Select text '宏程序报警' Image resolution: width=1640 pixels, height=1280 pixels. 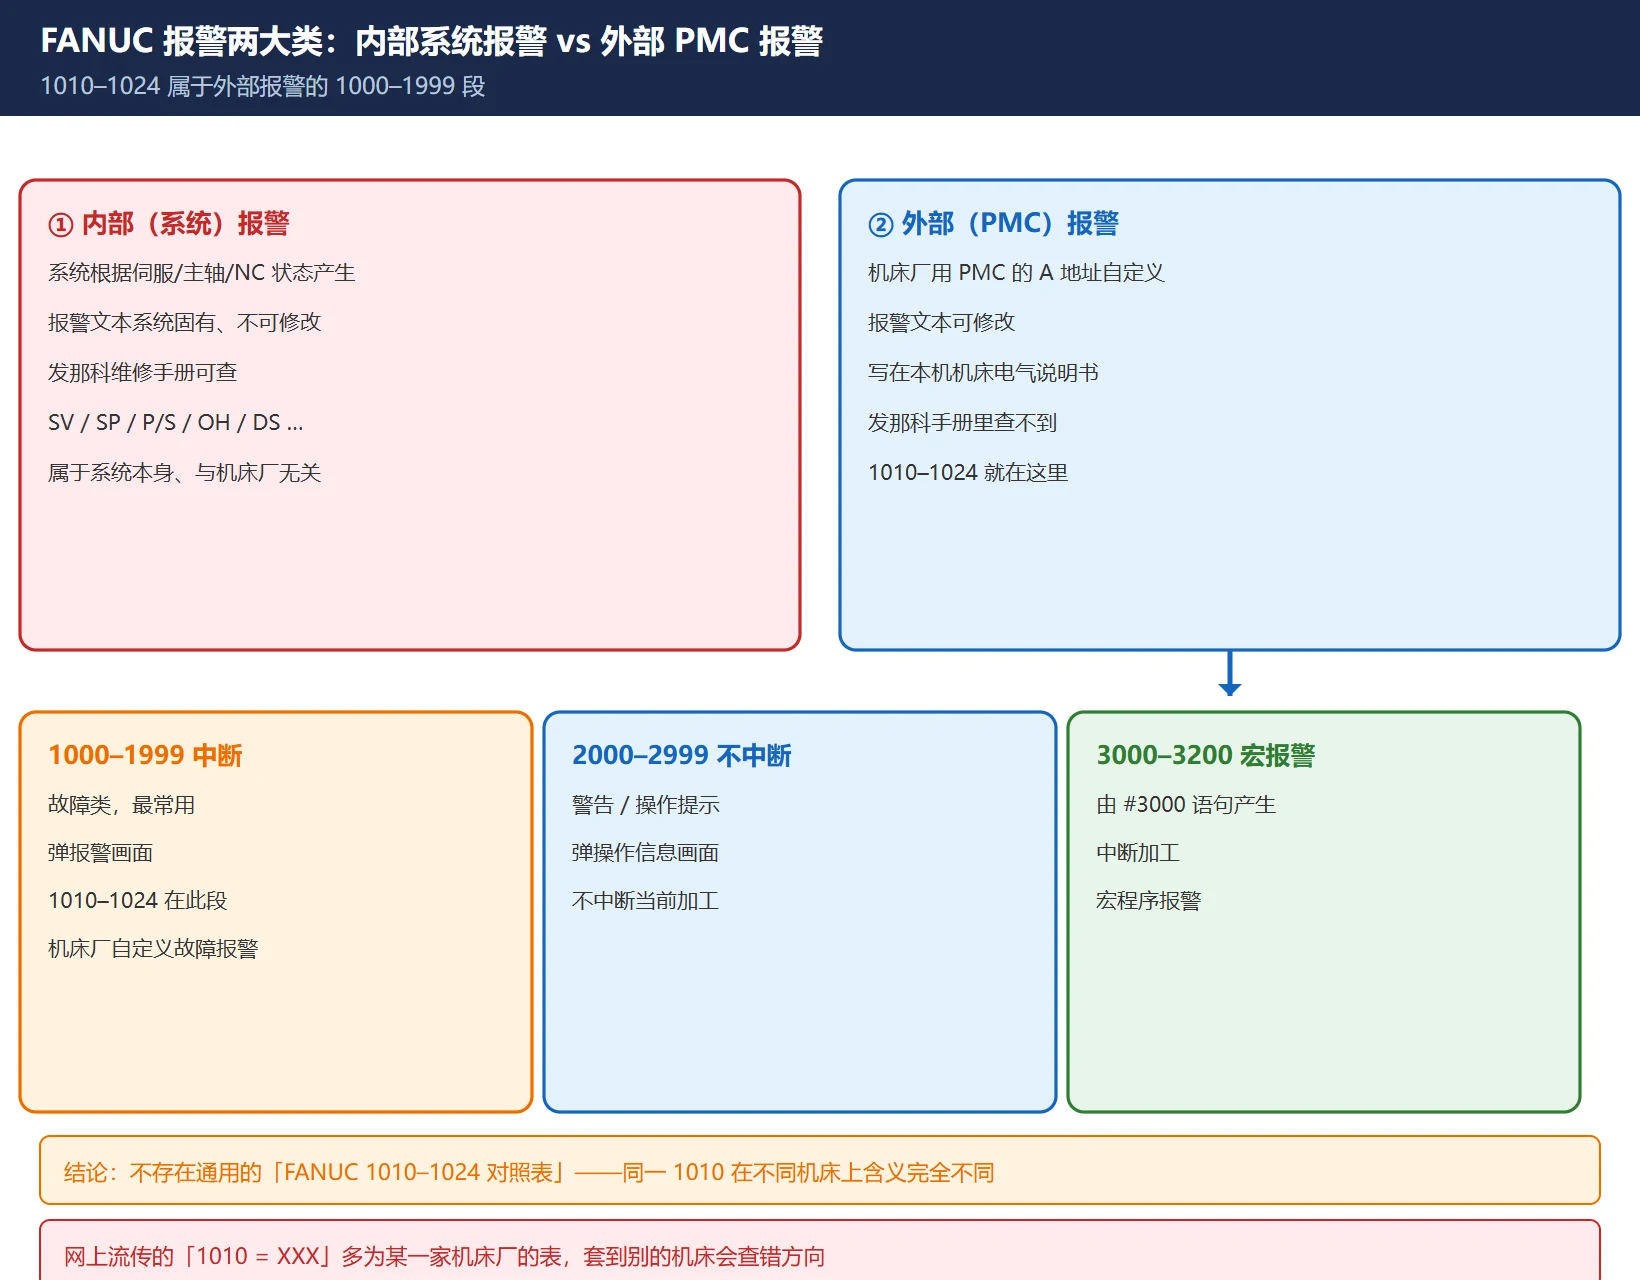click(x=1149, y=901)
